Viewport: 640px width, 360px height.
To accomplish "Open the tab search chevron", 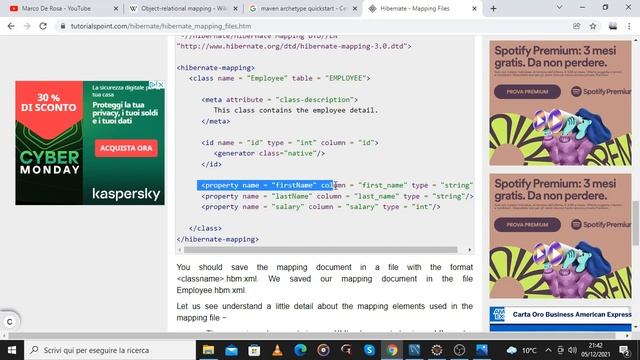I will tap(559, 7).
